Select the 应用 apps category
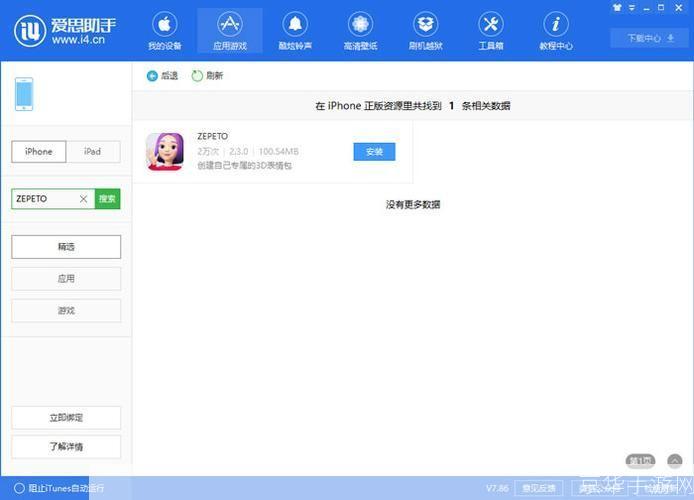This screenshot has height=500, width=694. pyautogui.click(x=66, y=279)
